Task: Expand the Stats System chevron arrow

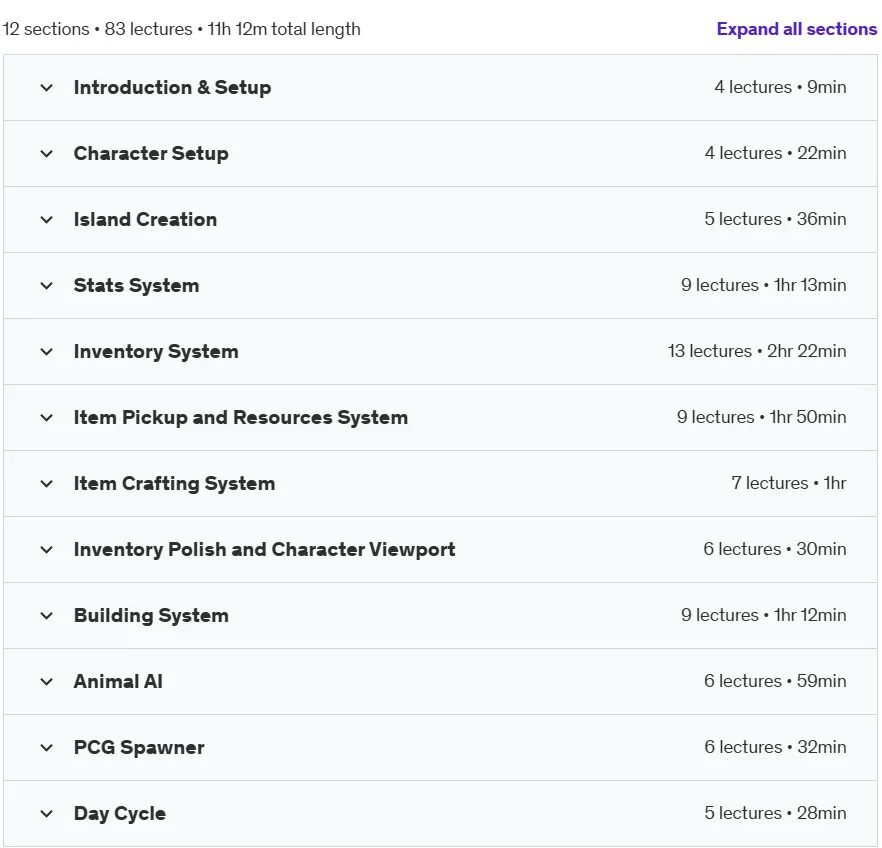Action: [47, 286]
